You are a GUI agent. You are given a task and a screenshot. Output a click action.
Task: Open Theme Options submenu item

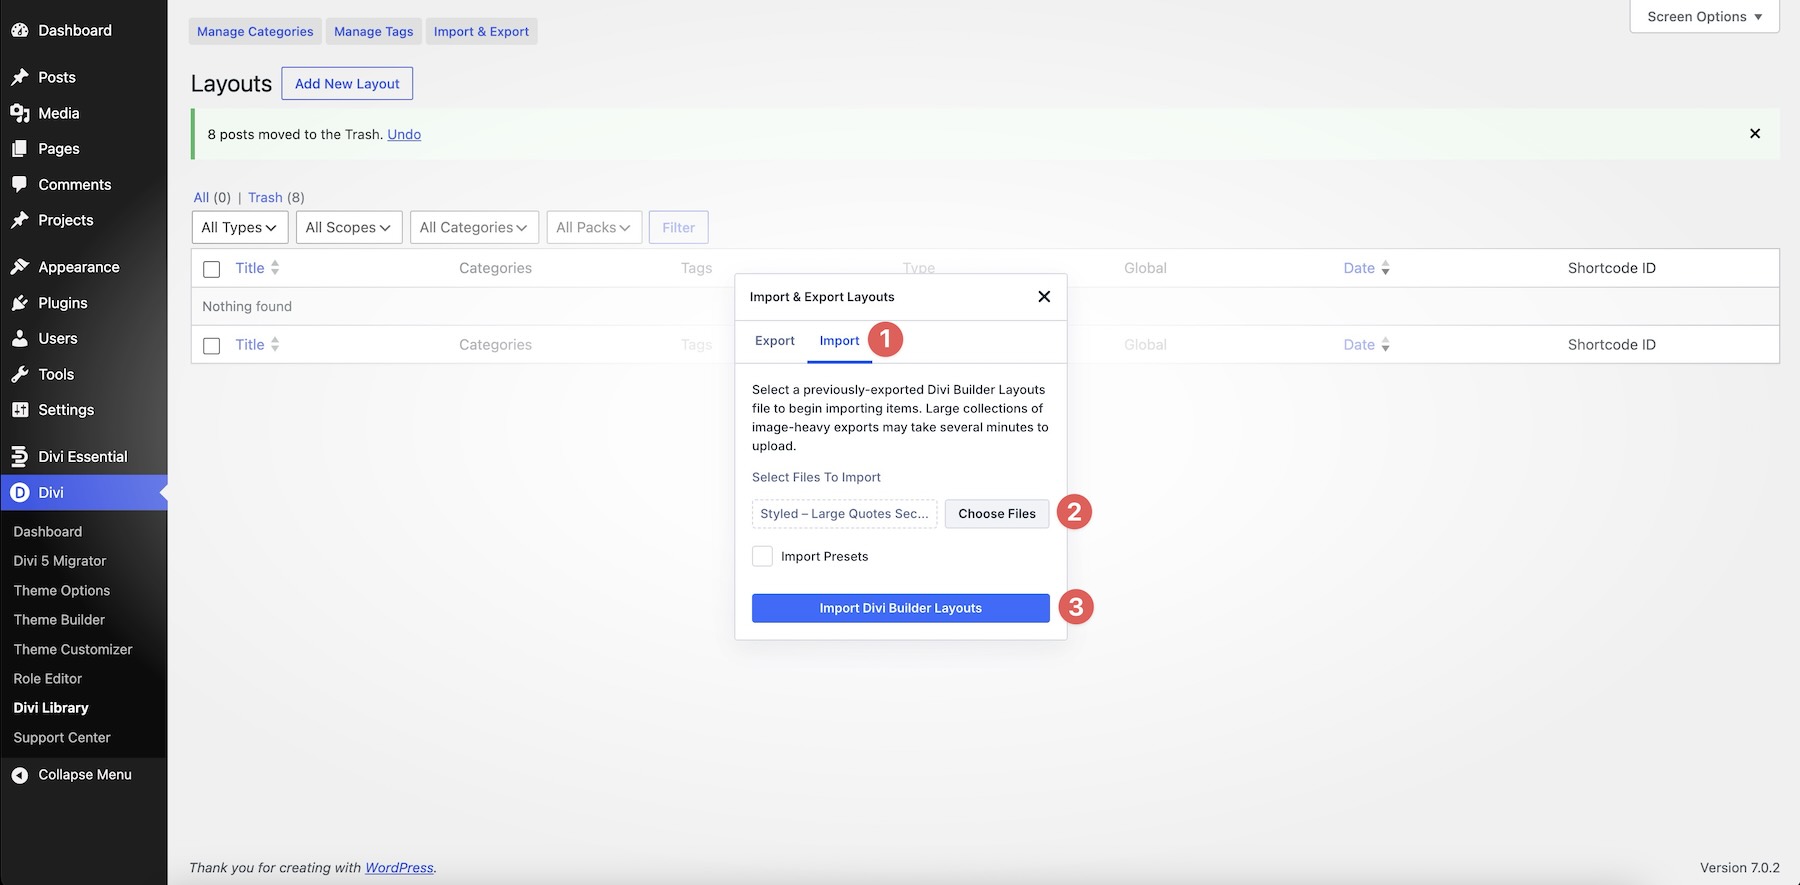click(x=62, y=591)
